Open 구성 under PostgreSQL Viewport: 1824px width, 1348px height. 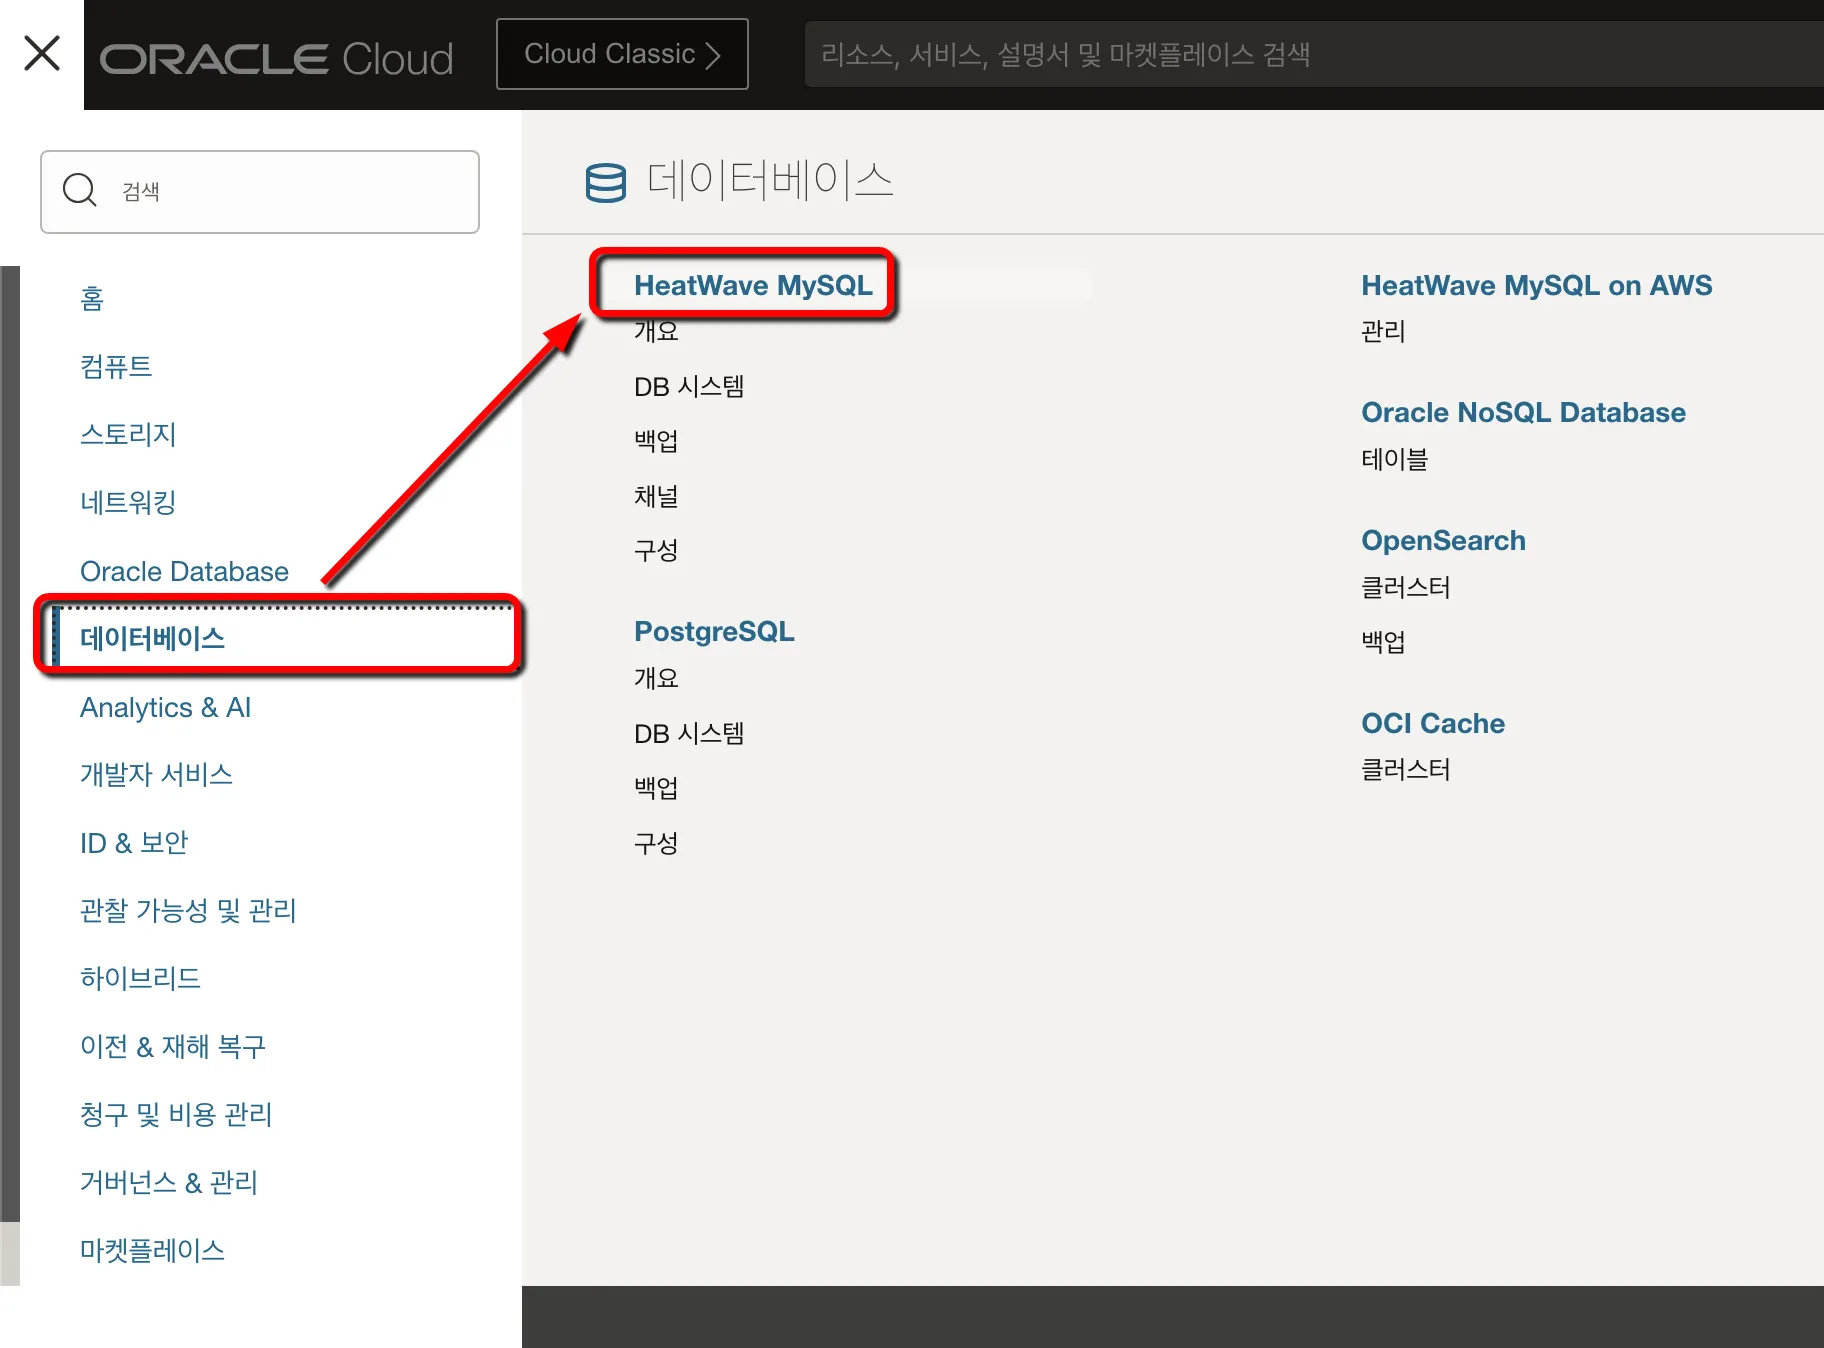(x=656, y=843)
